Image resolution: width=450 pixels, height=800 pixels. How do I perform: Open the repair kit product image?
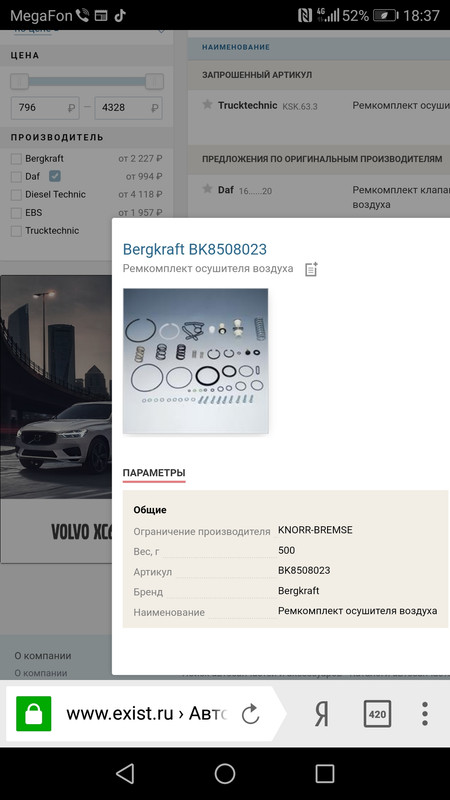(x=195, y=361)
